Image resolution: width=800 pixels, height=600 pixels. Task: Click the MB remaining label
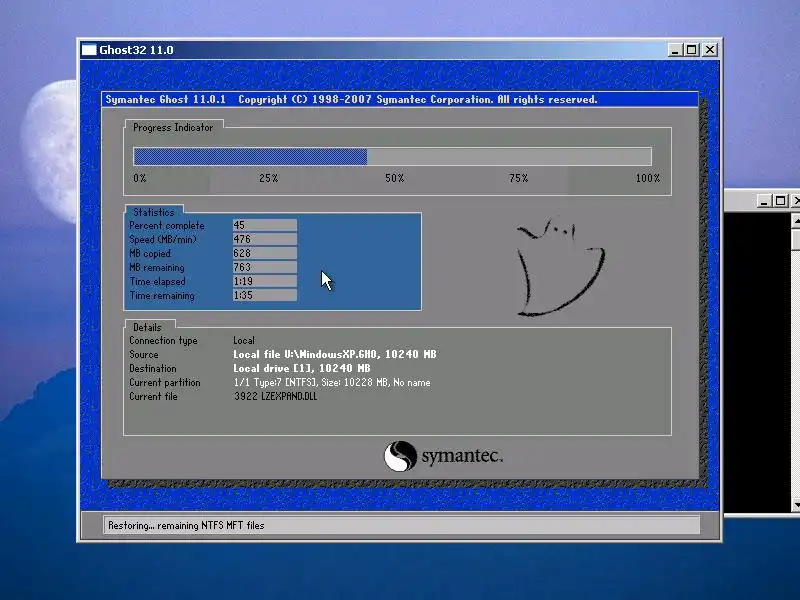coord(157,267)
